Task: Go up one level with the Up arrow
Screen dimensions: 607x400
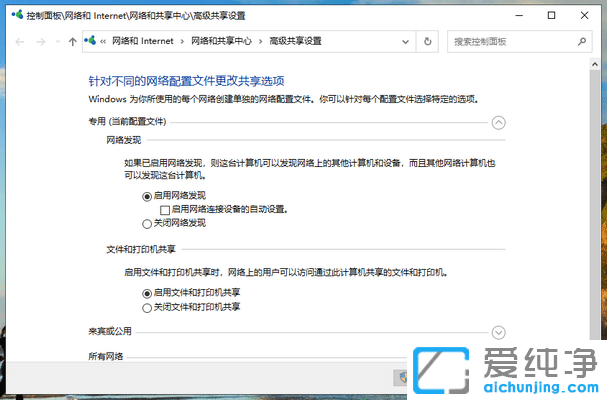Action: coord(72,42)
